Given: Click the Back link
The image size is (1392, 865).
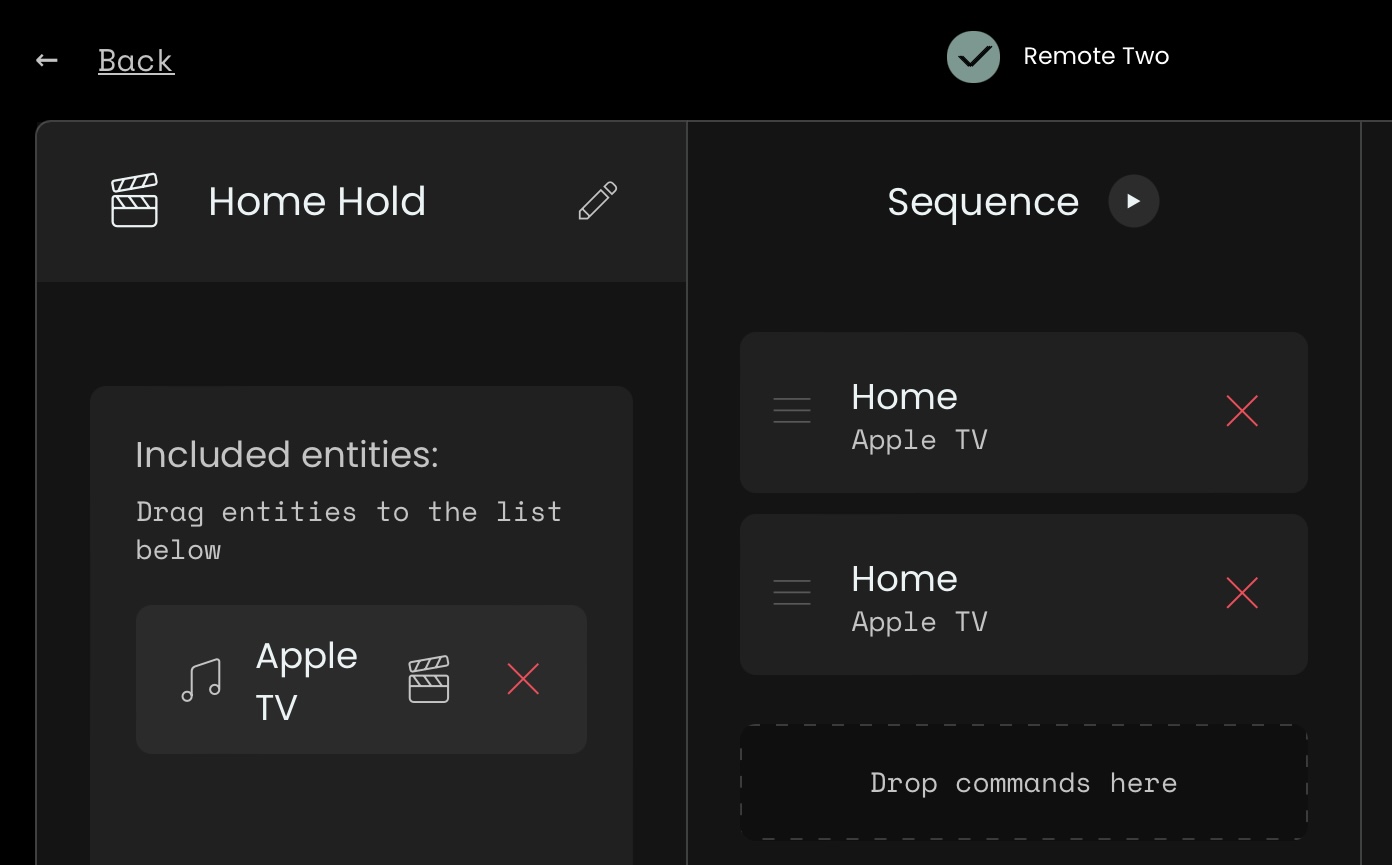Looking at the screenshot, I should [136, 60].
